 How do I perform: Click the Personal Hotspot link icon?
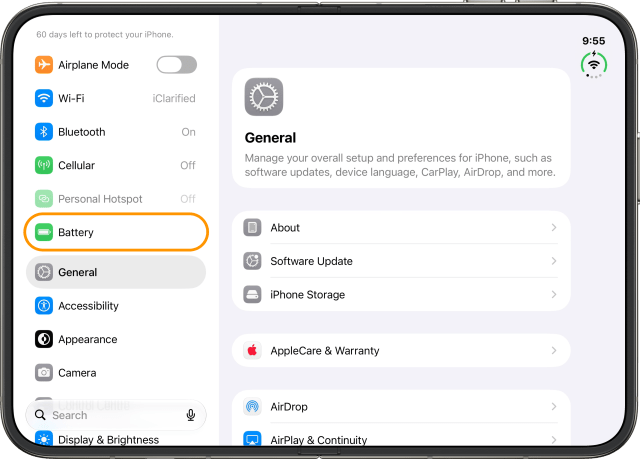point(44,199)
